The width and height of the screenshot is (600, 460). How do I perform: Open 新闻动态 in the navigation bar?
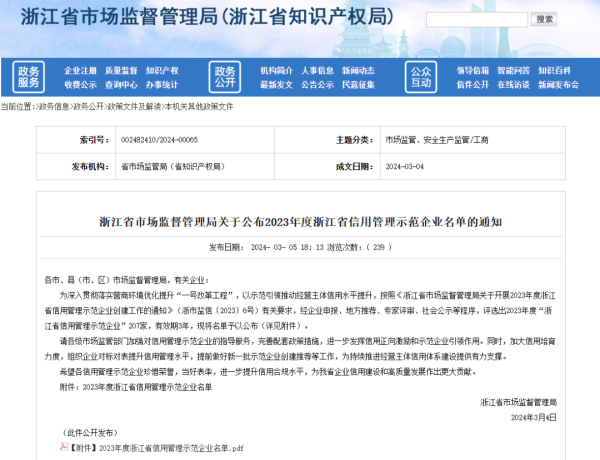point(358,71)
